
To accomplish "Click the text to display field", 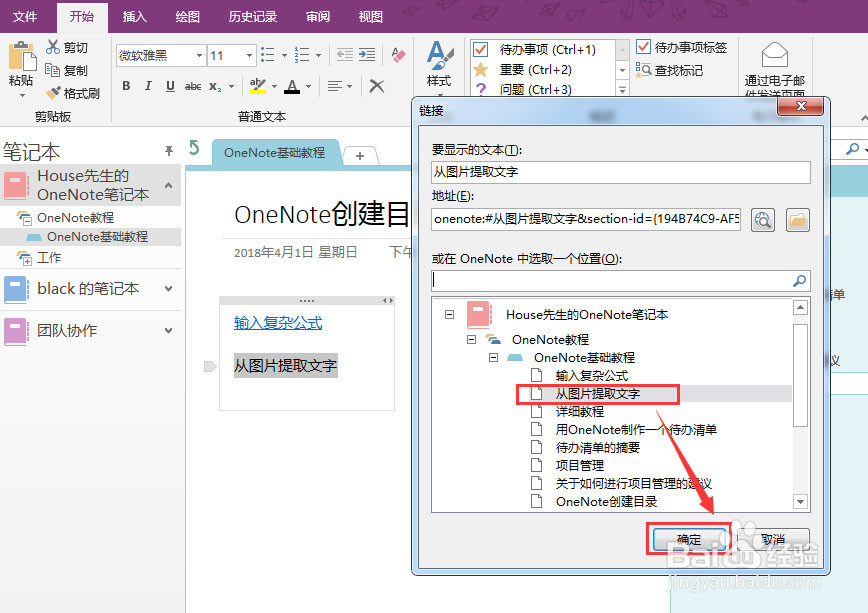I will (x=621, y=172).
